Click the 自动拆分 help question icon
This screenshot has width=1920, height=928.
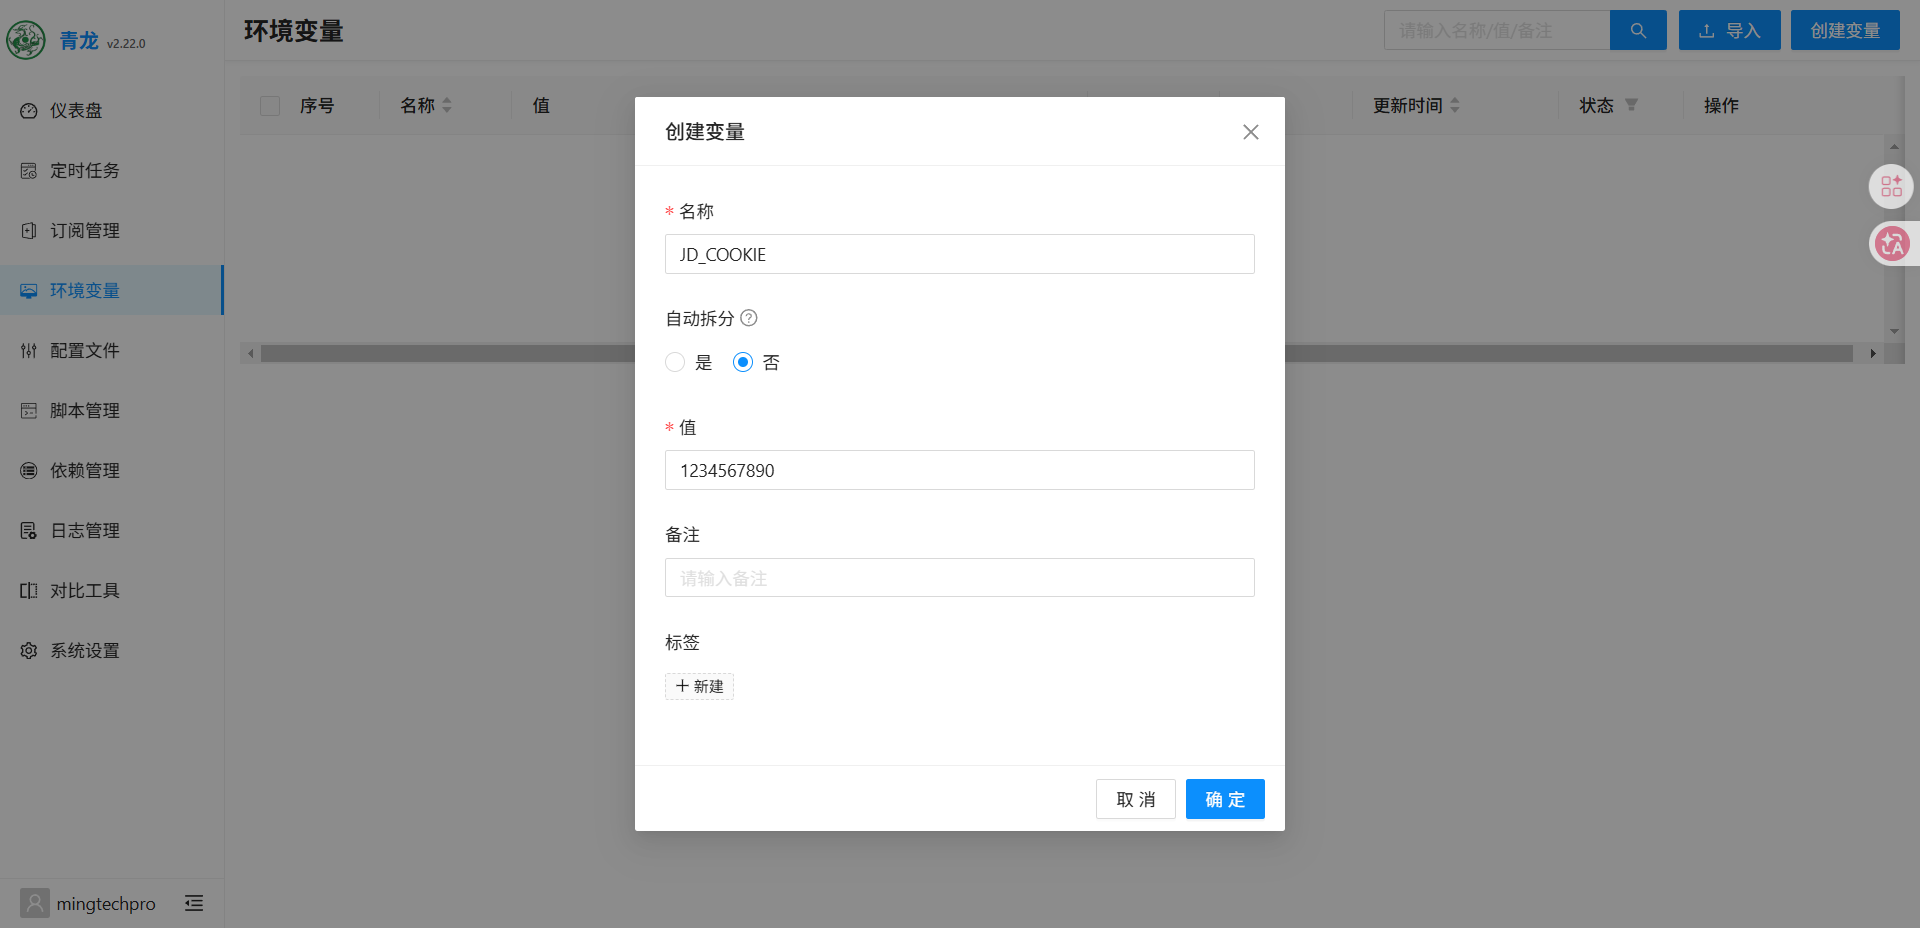749,318
